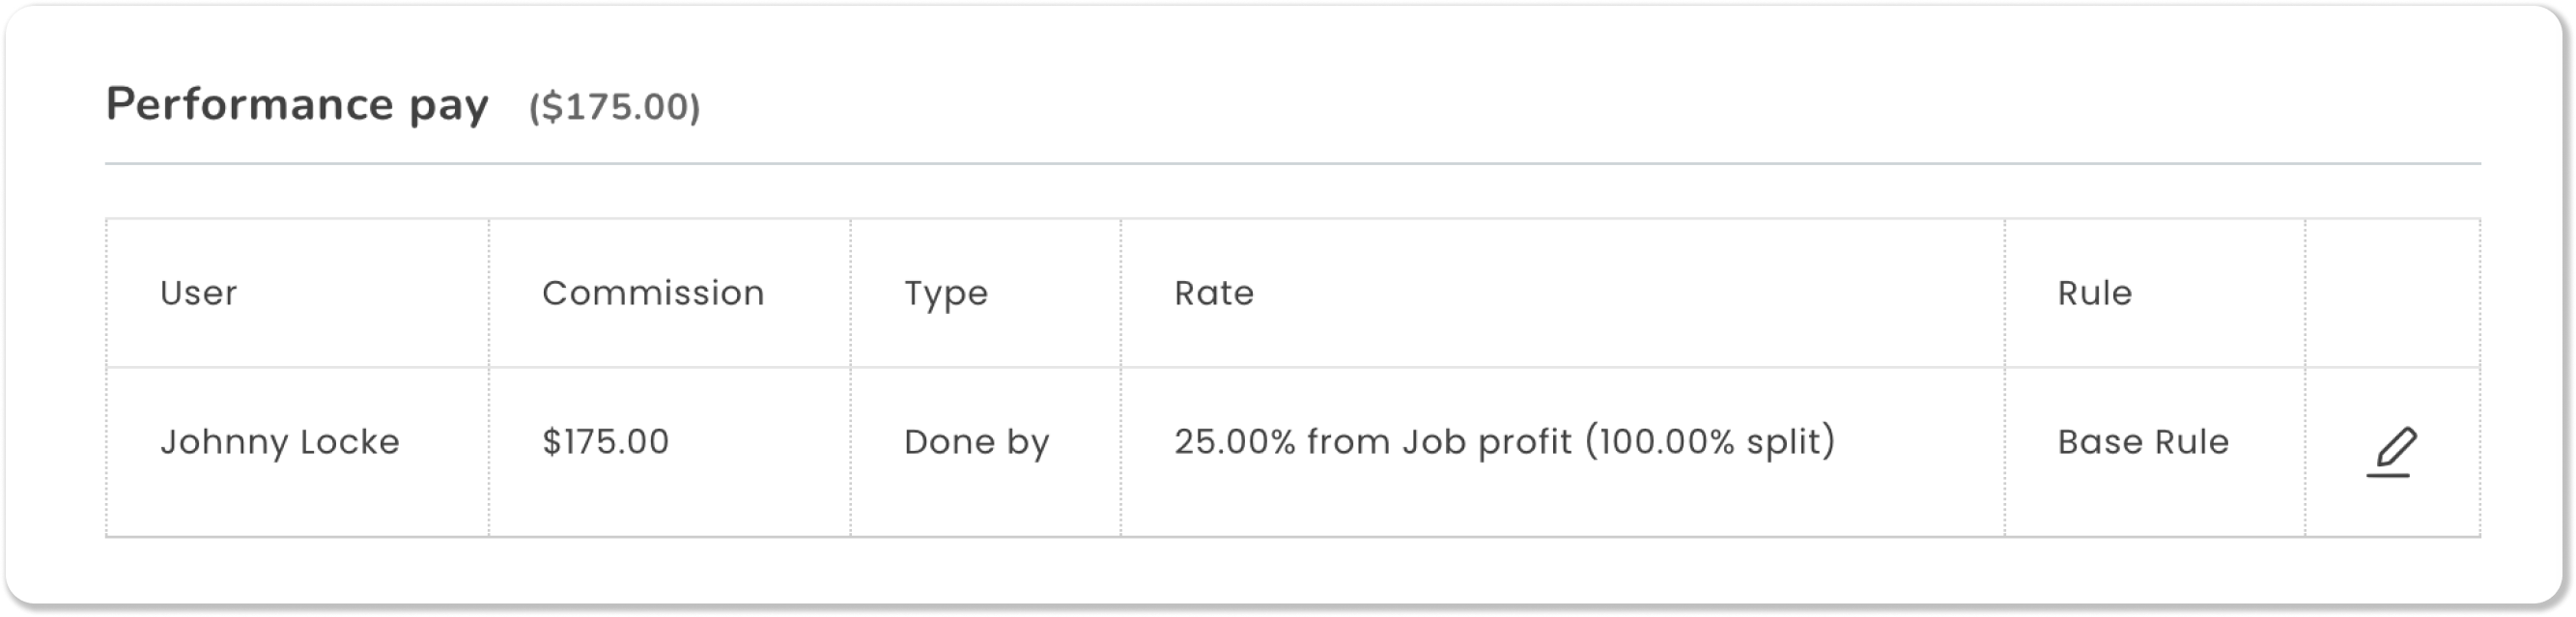The height and width of the screenshot is (617, 2576).
Task: Select the Type column header
Action: pos(946,294)
